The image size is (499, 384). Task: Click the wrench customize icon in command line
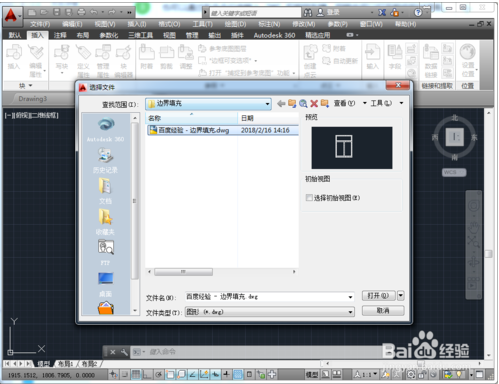(124, 352)
